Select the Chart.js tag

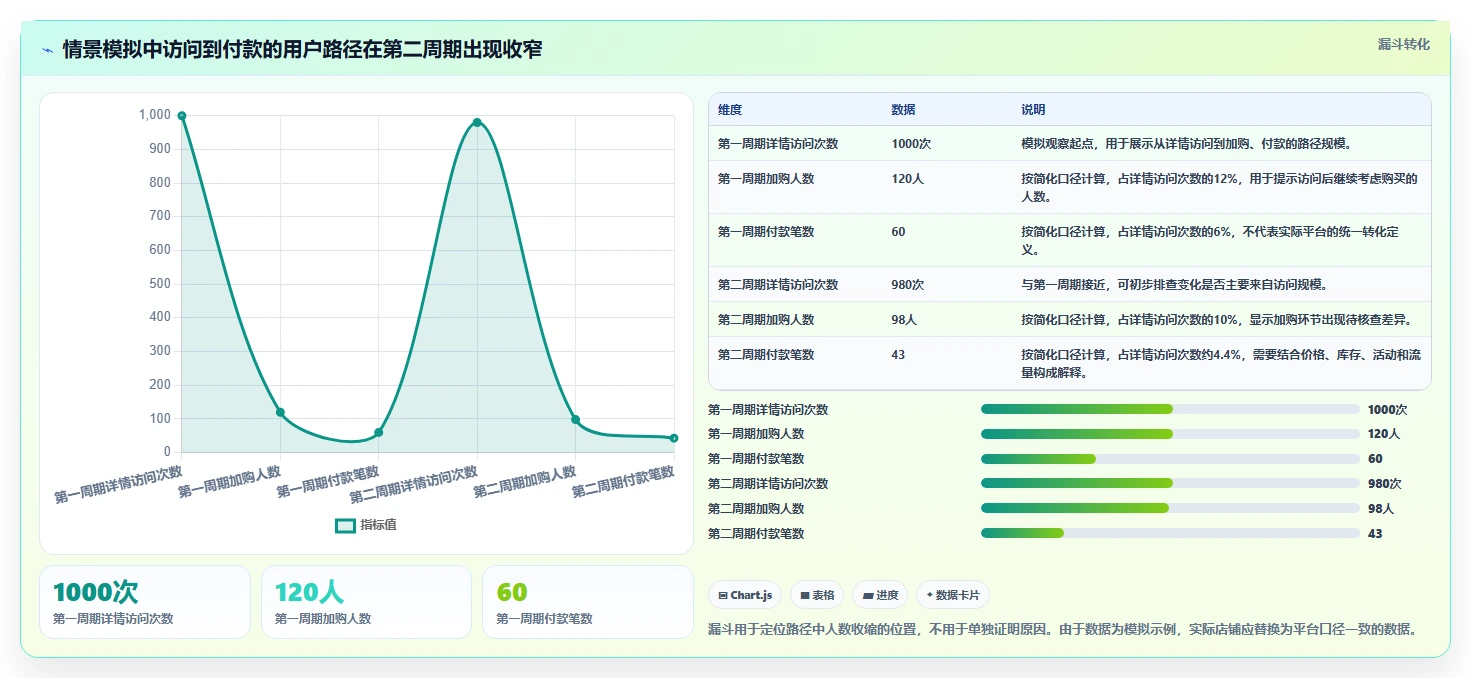[x=745, y=595]
